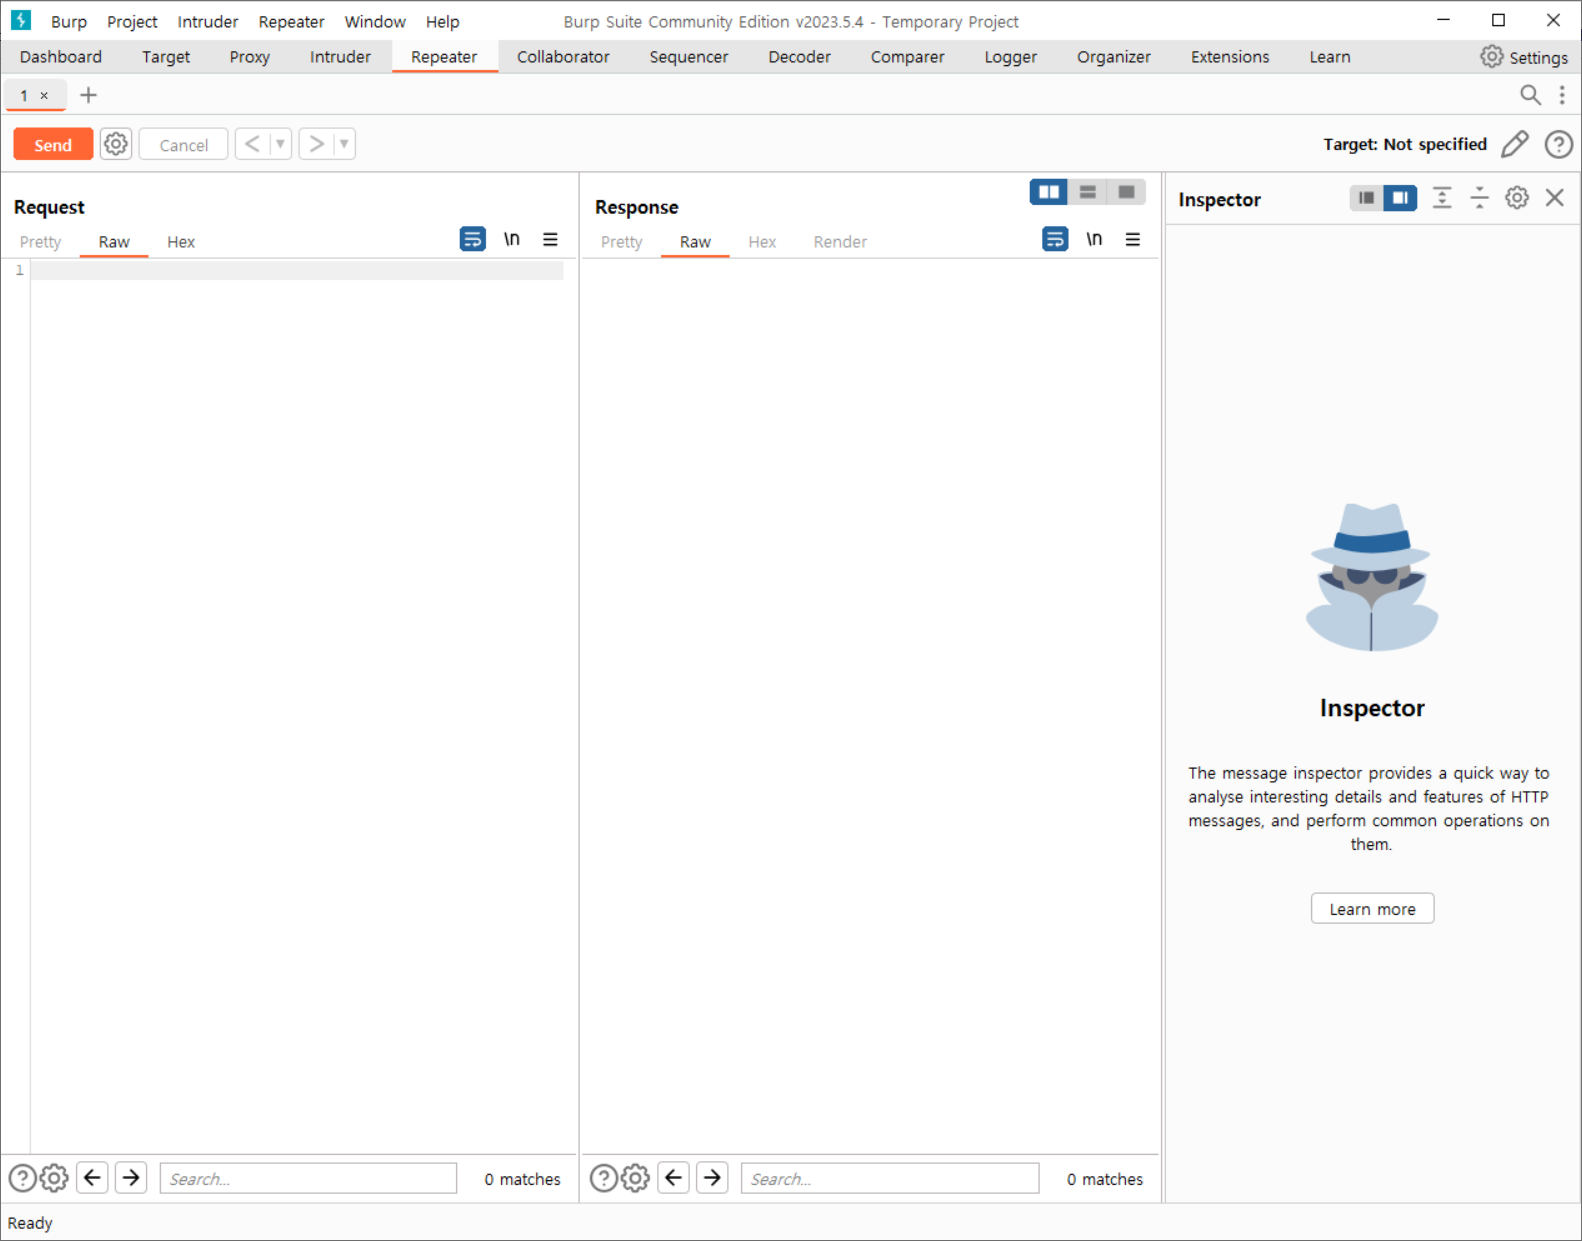This screenshot has width=1582, height=1241.
Task: Open Request editor hamburger menu
Action: pos(550,239)
